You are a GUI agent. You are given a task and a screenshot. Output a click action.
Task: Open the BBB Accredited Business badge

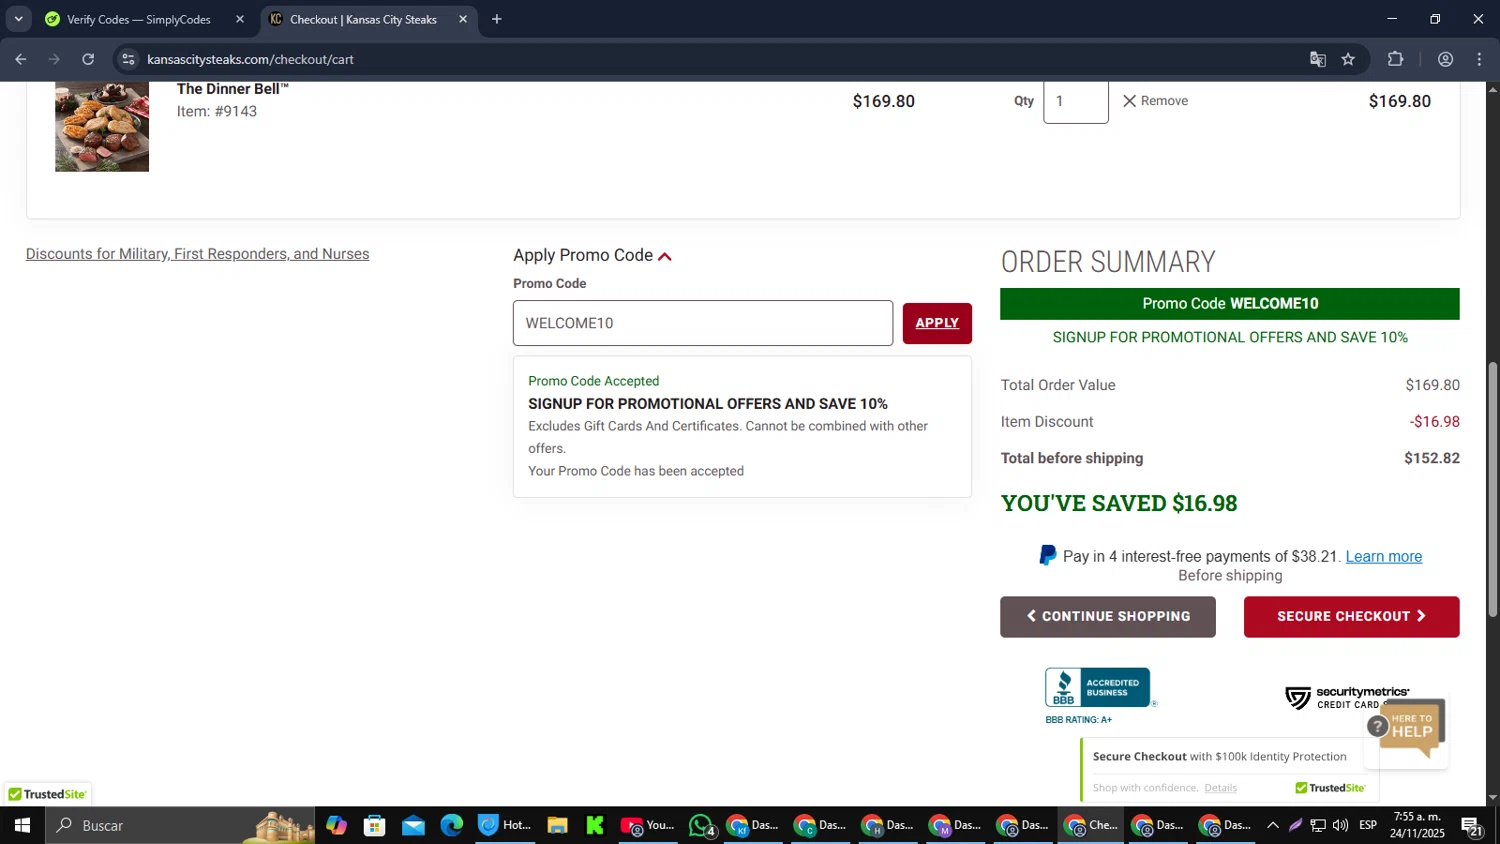[1099, 688]
